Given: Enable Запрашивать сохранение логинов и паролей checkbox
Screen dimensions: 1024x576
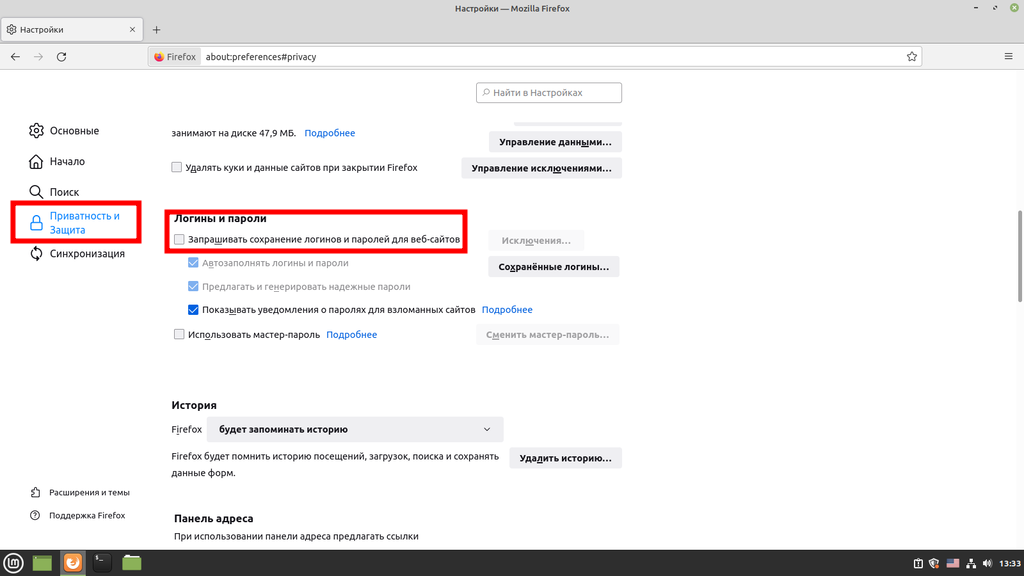Looking at the screenshot, I should coord(180,240).
